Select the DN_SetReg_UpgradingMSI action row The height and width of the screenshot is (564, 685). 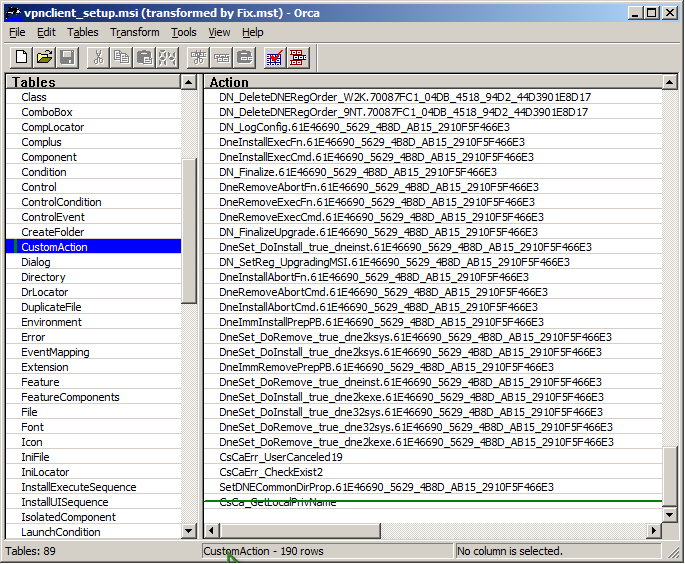[433, 262]
